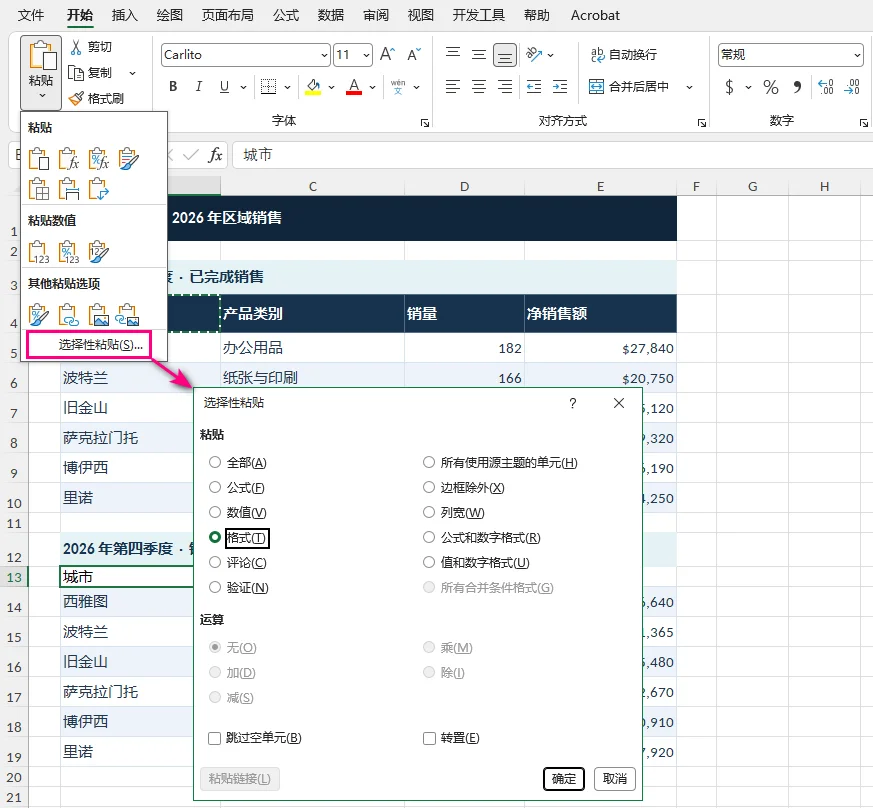Align text left in the ribbon
Viewport: 873px width, 808px height.
453,86
